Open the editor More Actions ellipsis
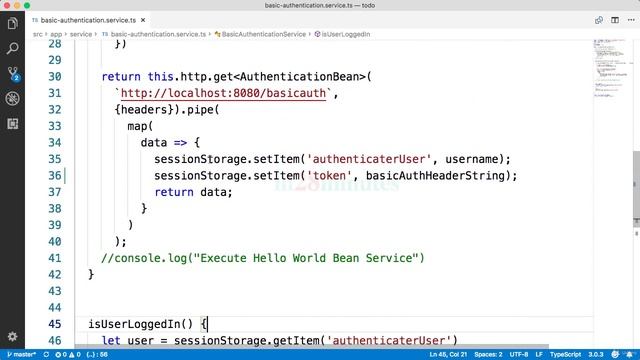This screenshot has height=360, width=640. click(x=631, y=20)
